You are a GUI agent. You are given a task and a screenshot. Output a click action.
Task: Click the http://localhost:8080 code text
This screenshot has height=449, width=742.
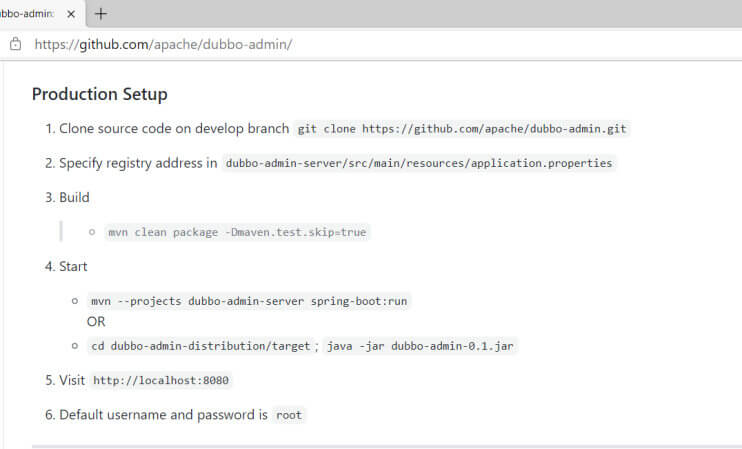pos(161,380)
